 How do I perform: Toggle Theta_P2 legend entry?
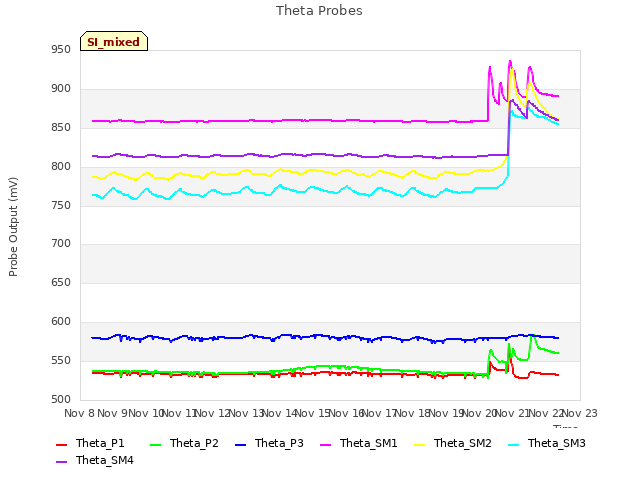[184, 443]
